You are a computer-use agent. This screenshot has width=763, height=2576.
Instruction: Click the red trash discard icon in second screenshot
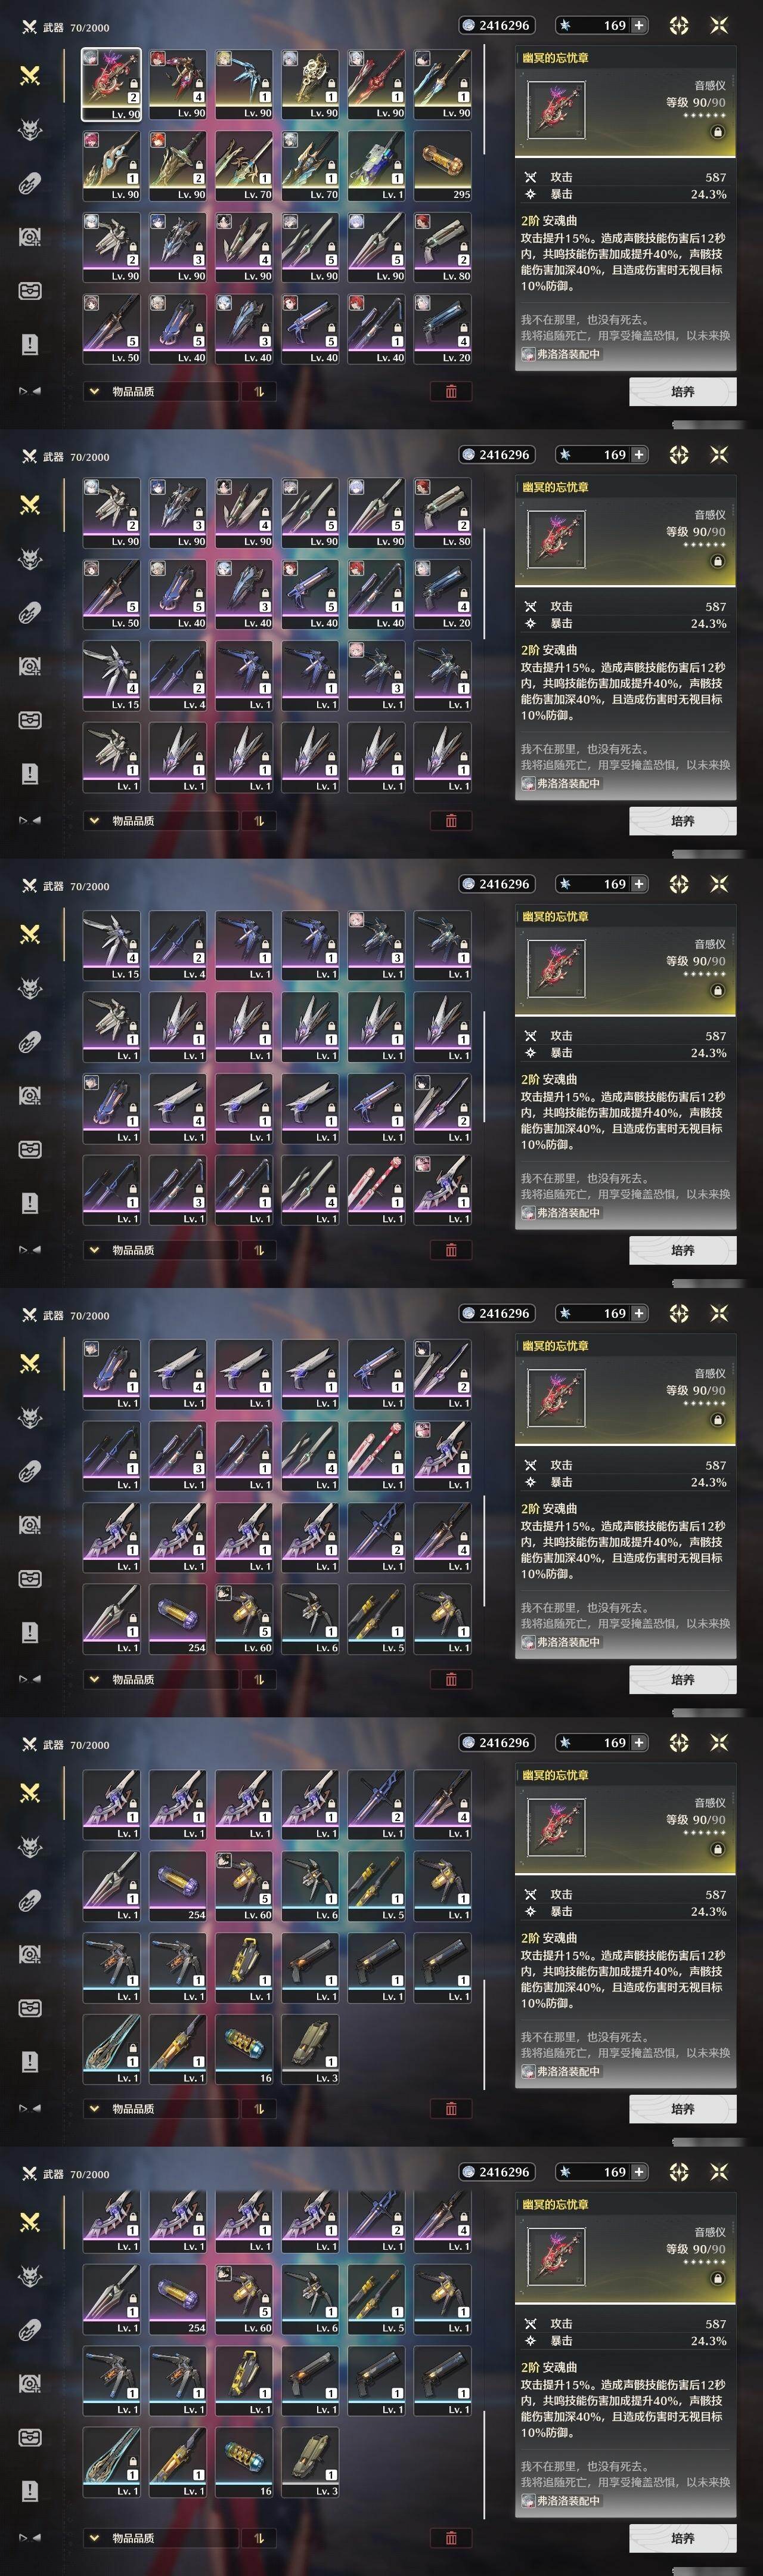pos(451,821)
